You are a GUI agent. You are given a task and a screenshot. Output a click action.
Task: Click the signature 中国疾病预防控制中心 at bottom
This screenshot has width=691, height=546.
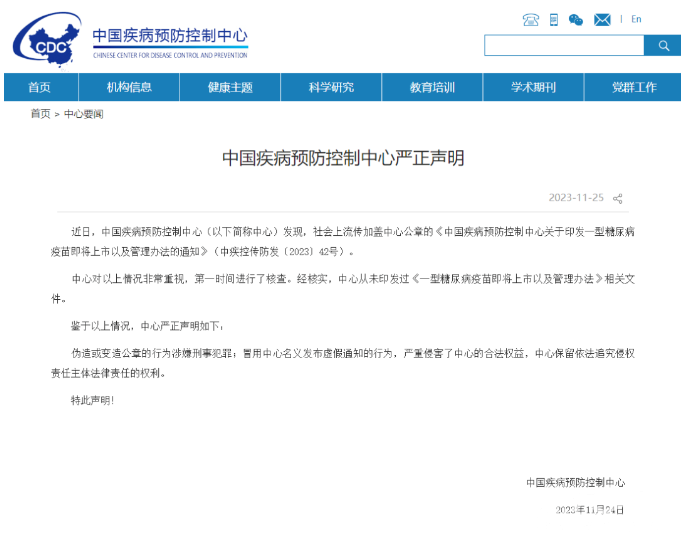coord(576,483)
